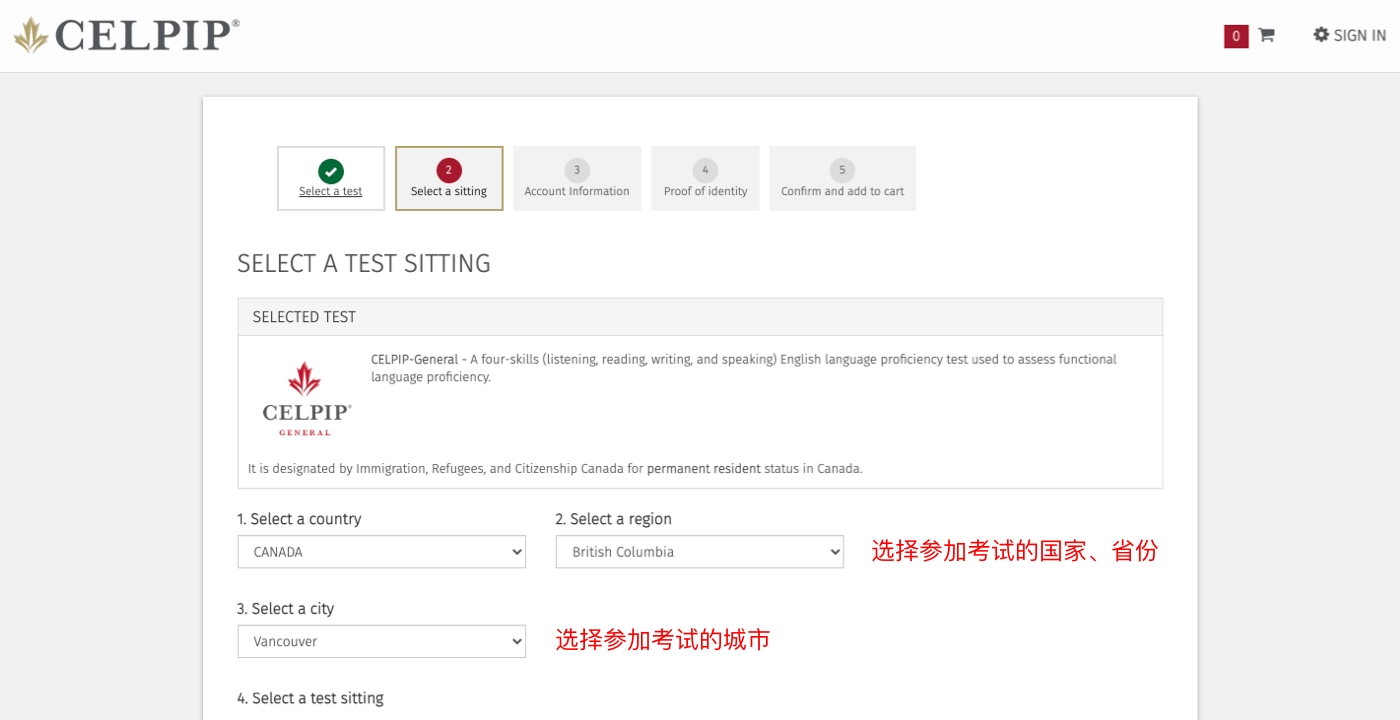Click the green checkmark on step one
This screenshot has width=1400, height=720.
331,171
